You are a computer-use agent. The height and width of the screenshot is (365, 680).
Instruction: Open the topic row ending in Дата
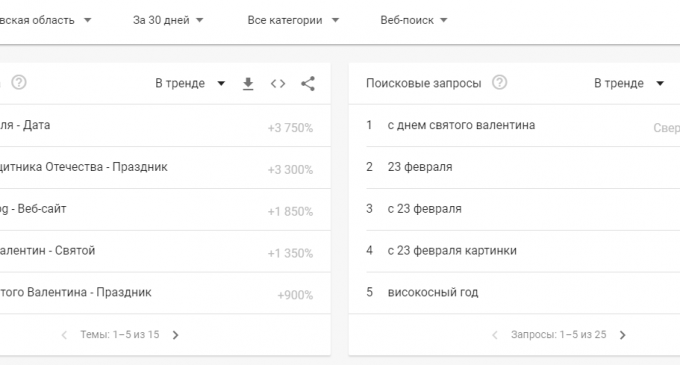tap(165, 126)
